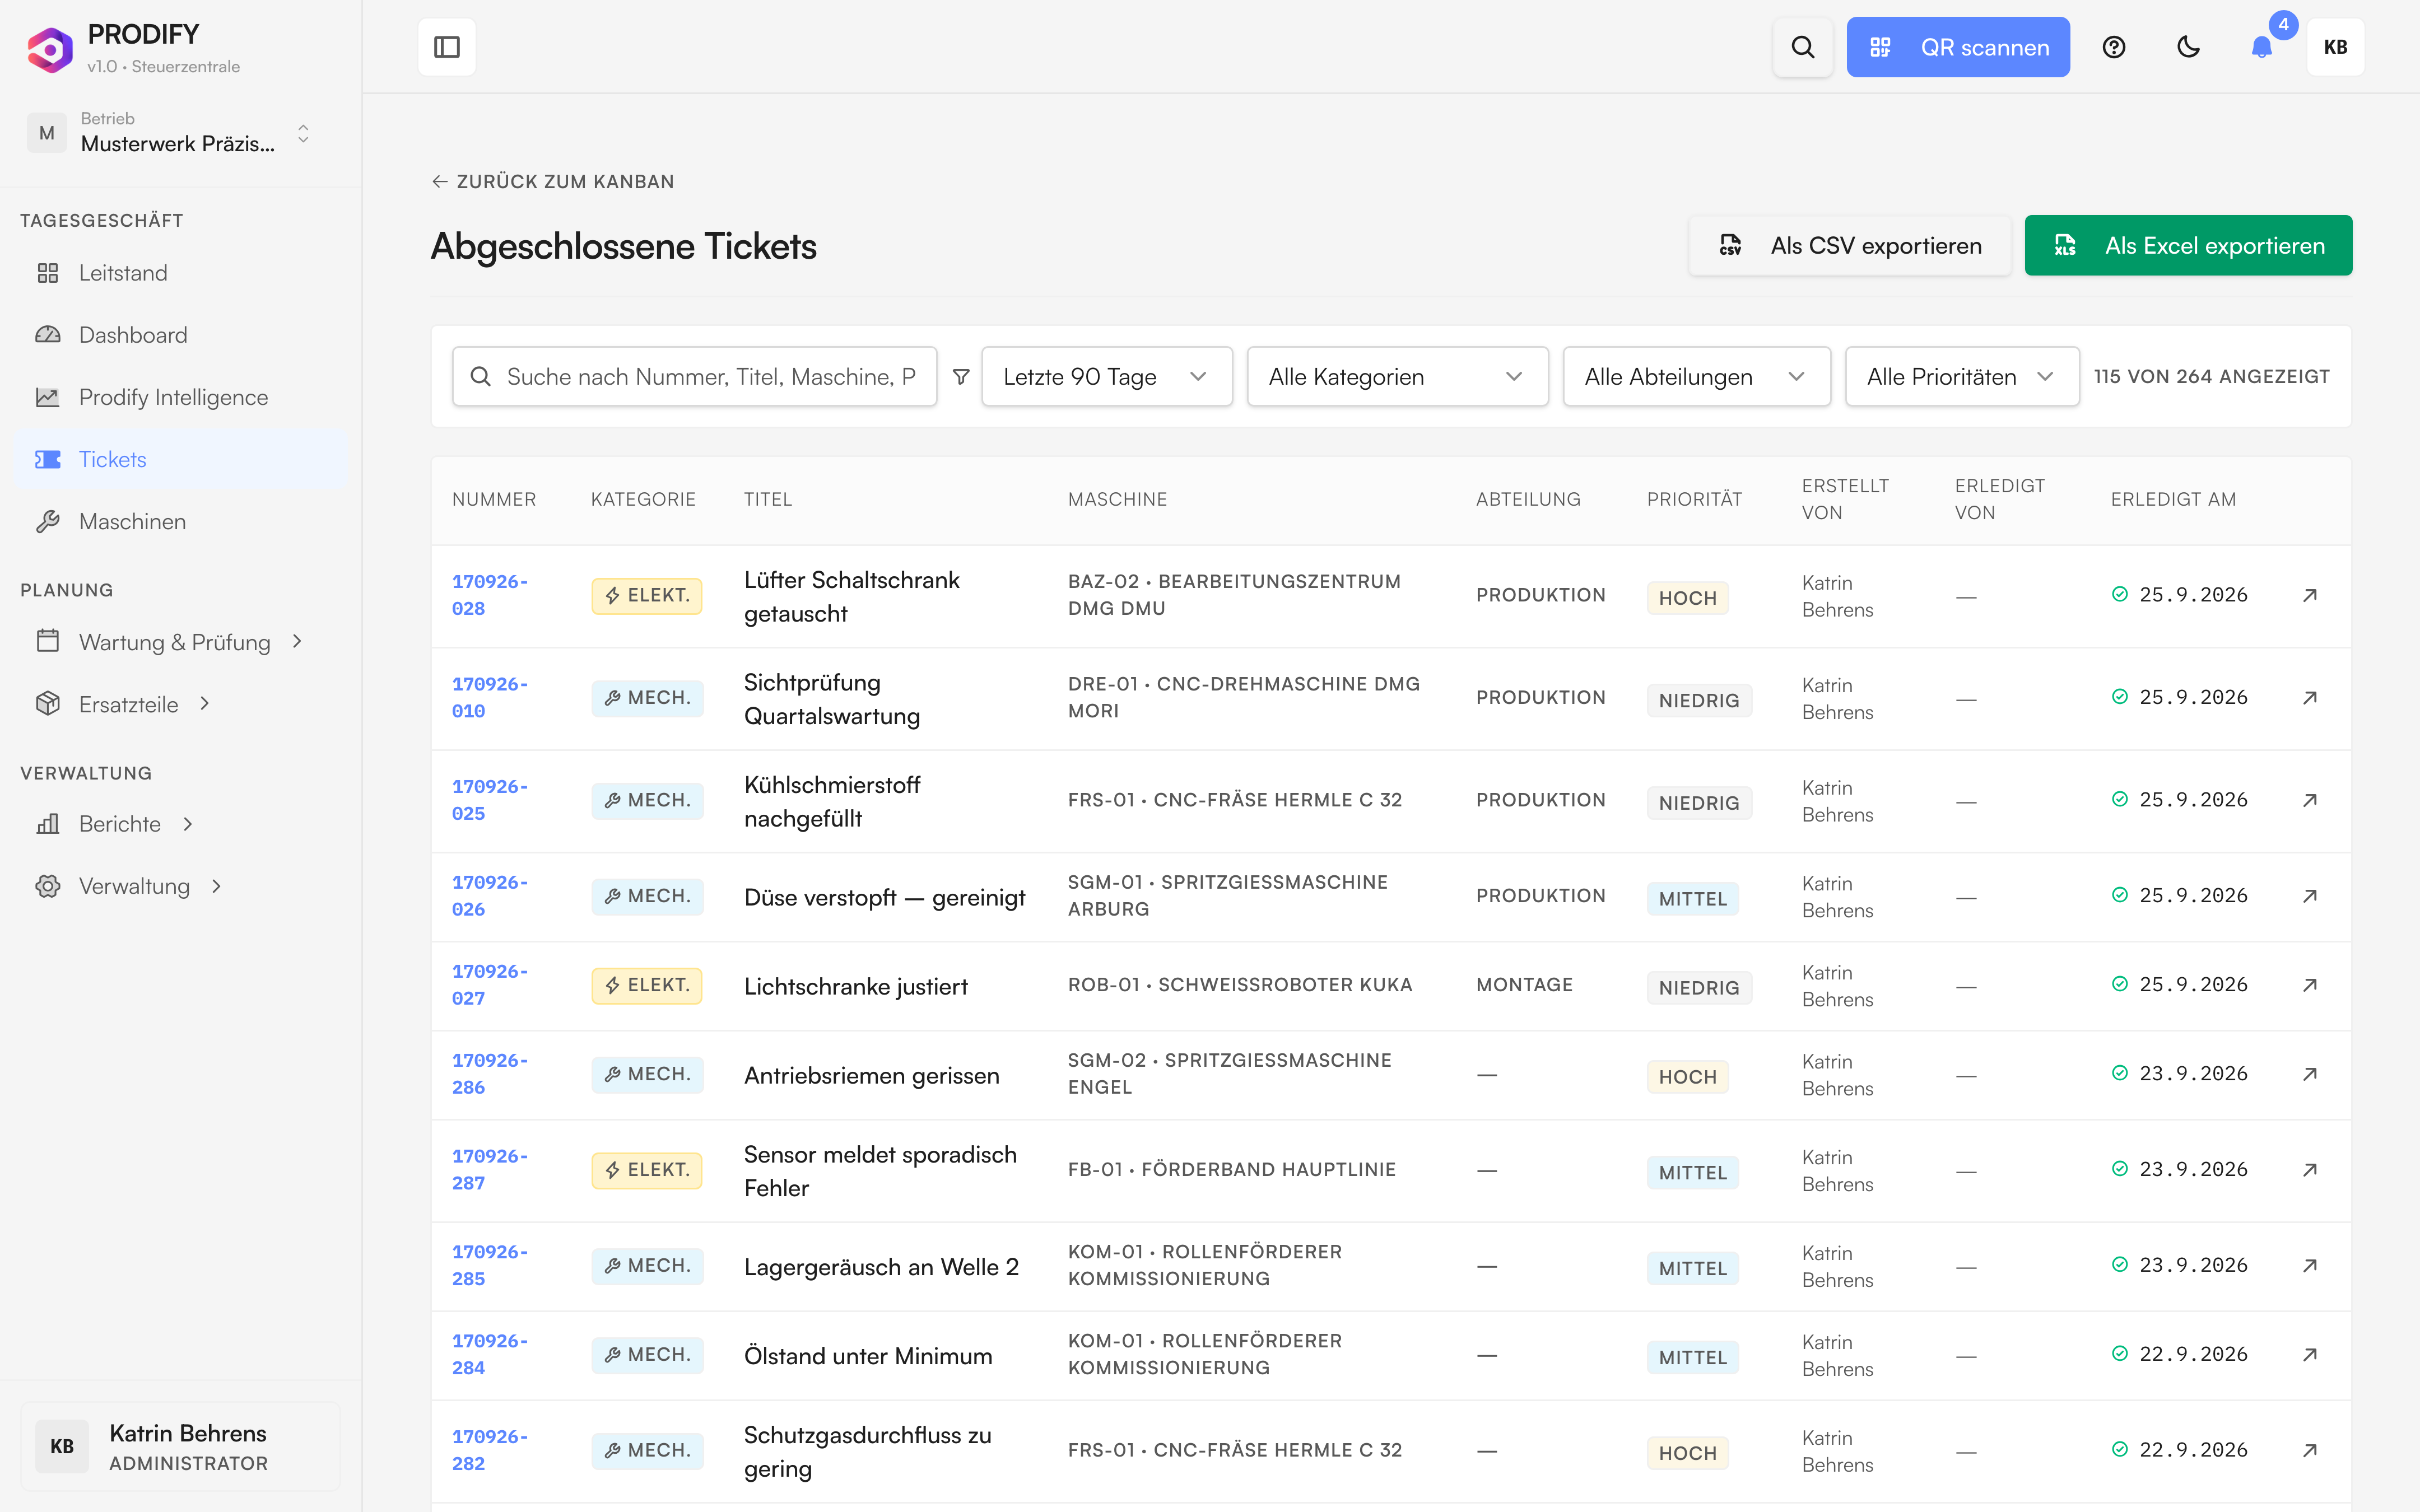Open the search magnifier in top bar
Screen dimensions: 2420x1512
(x=1802, y=47)
